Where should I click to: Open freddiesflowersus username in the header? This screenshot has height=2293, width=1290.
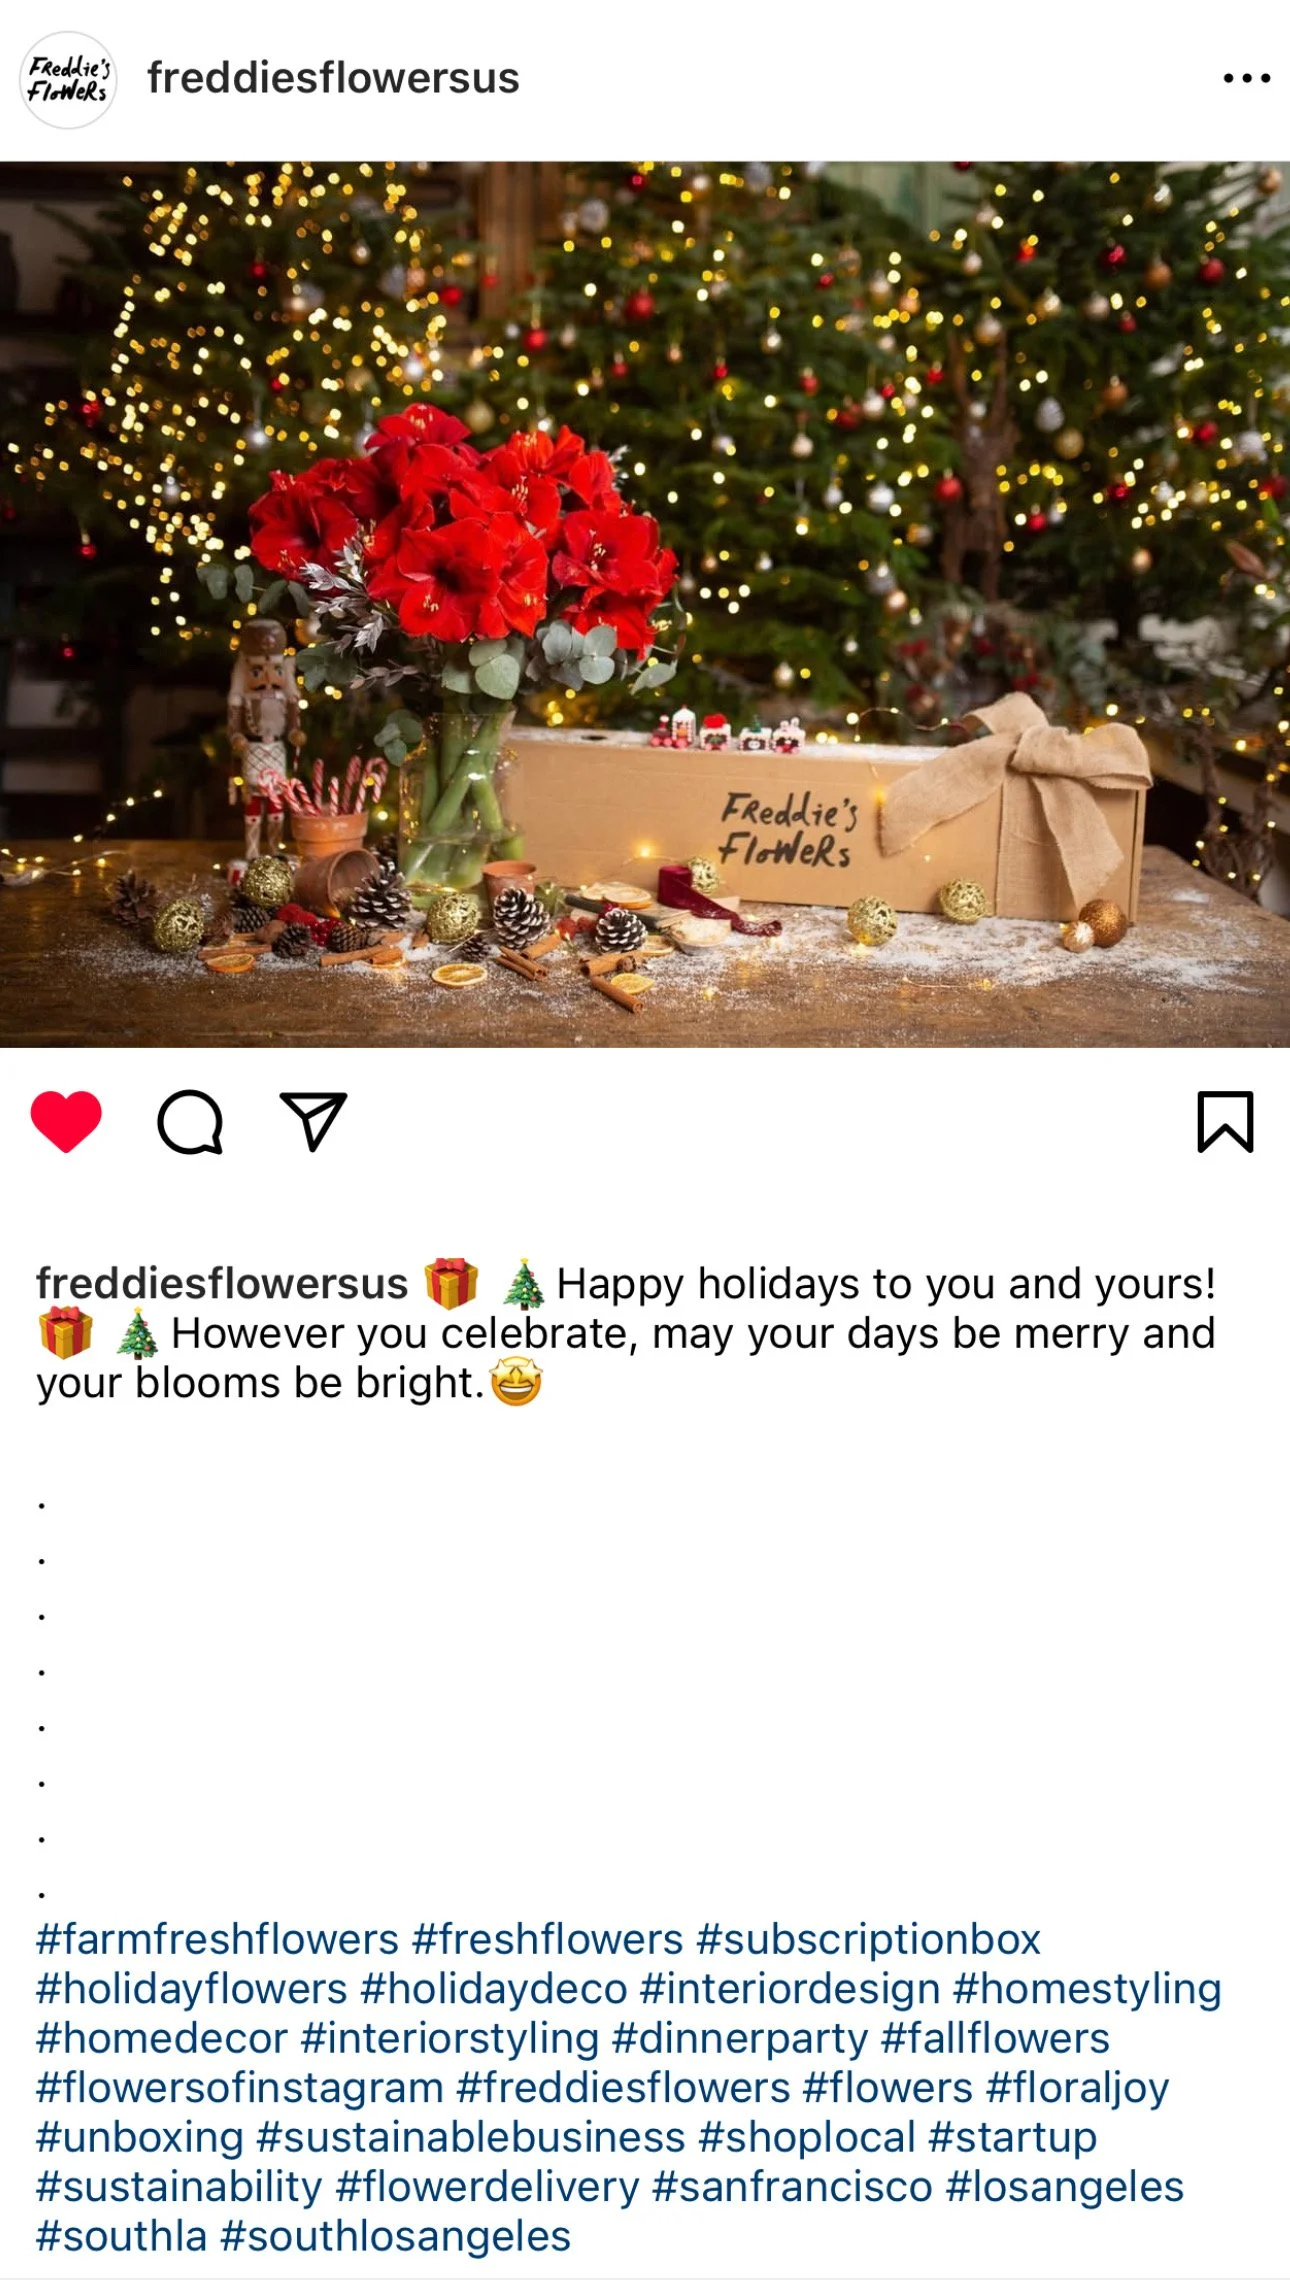pos(333,78)
